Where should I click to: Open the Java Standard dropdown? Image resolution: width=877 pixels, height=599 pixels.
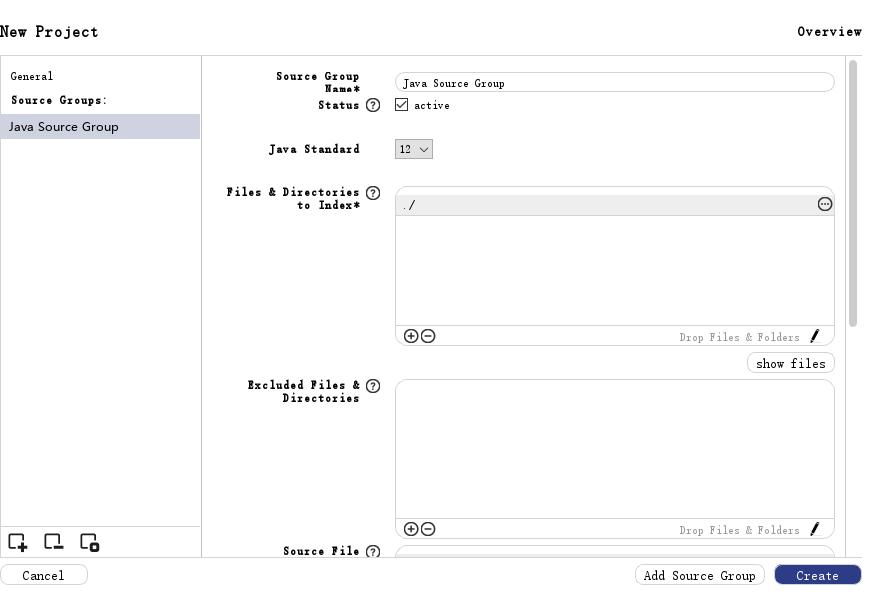(x=414, y=150)
